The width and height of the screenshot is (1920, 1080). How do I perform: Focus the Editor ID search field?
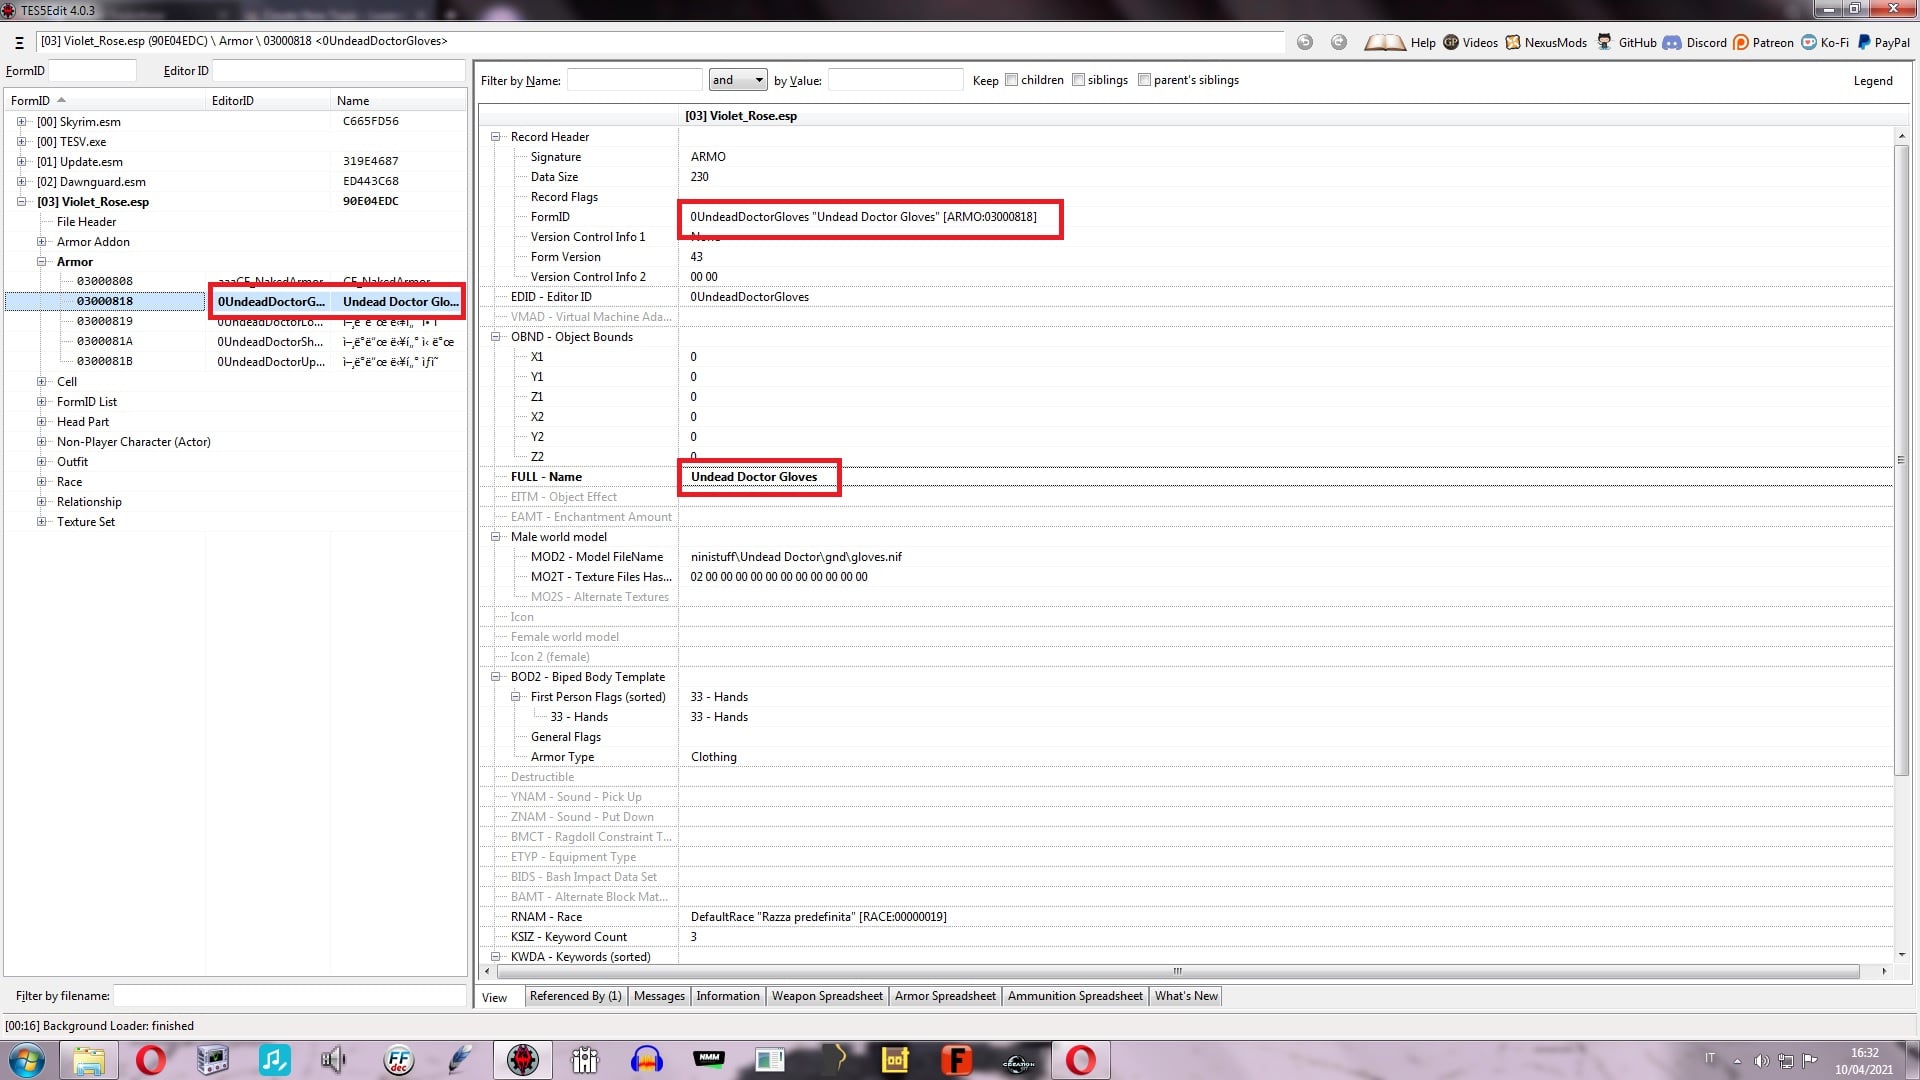click(x=339, y=71)
